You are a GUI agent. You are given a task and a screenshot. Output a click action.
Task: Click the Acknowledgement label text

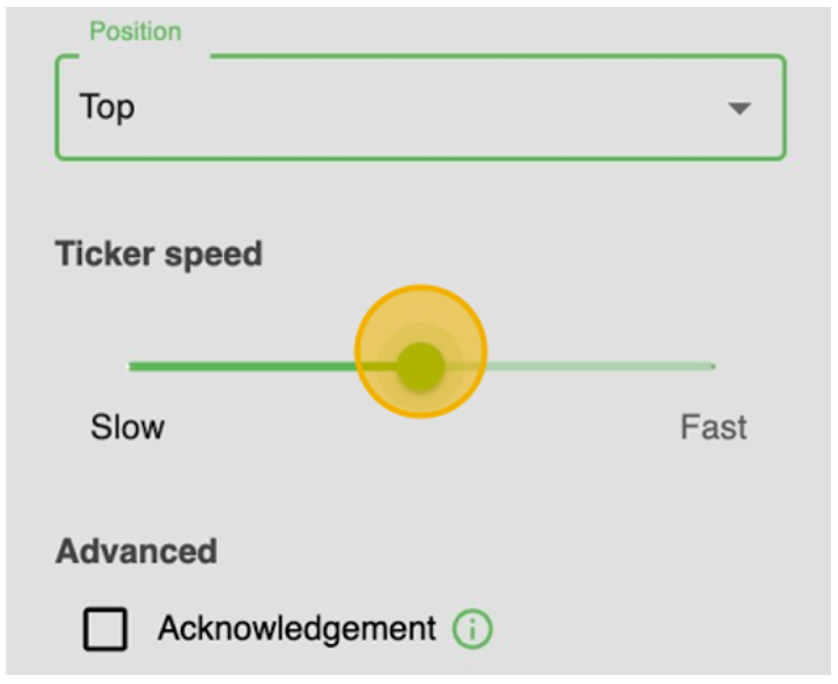pyautogui.click(x=296, y=629)
